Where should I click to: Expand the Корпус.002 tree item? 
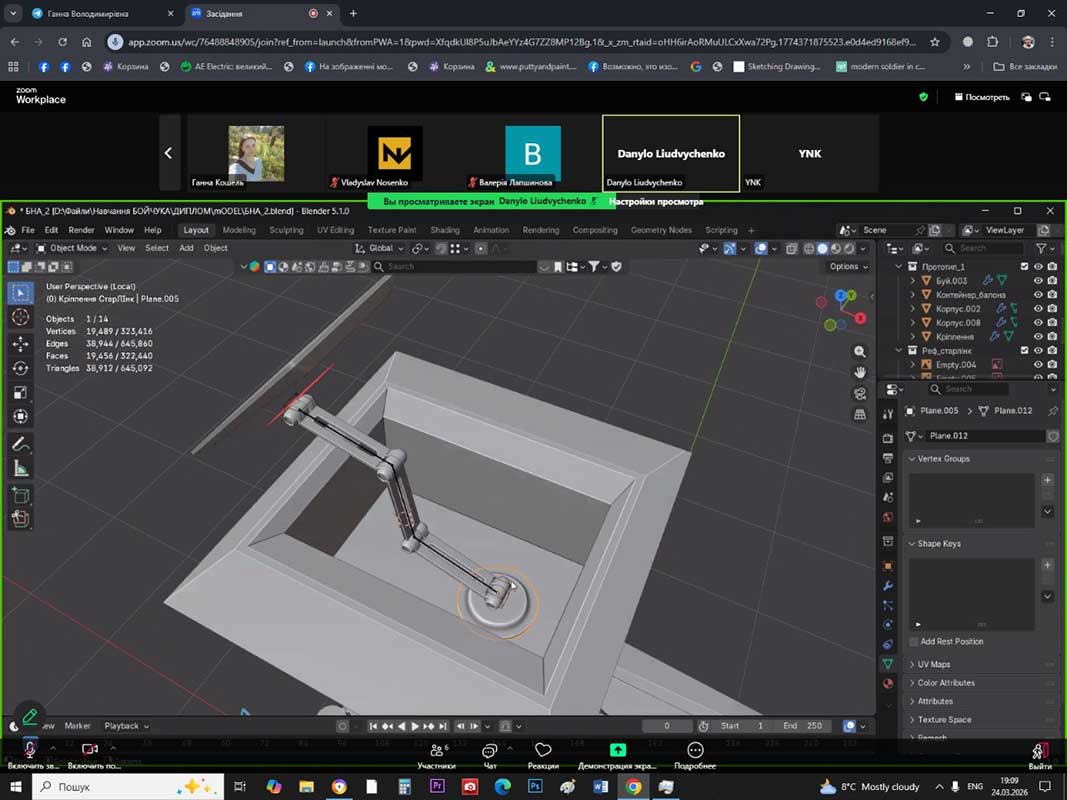[x=912, y=309]
